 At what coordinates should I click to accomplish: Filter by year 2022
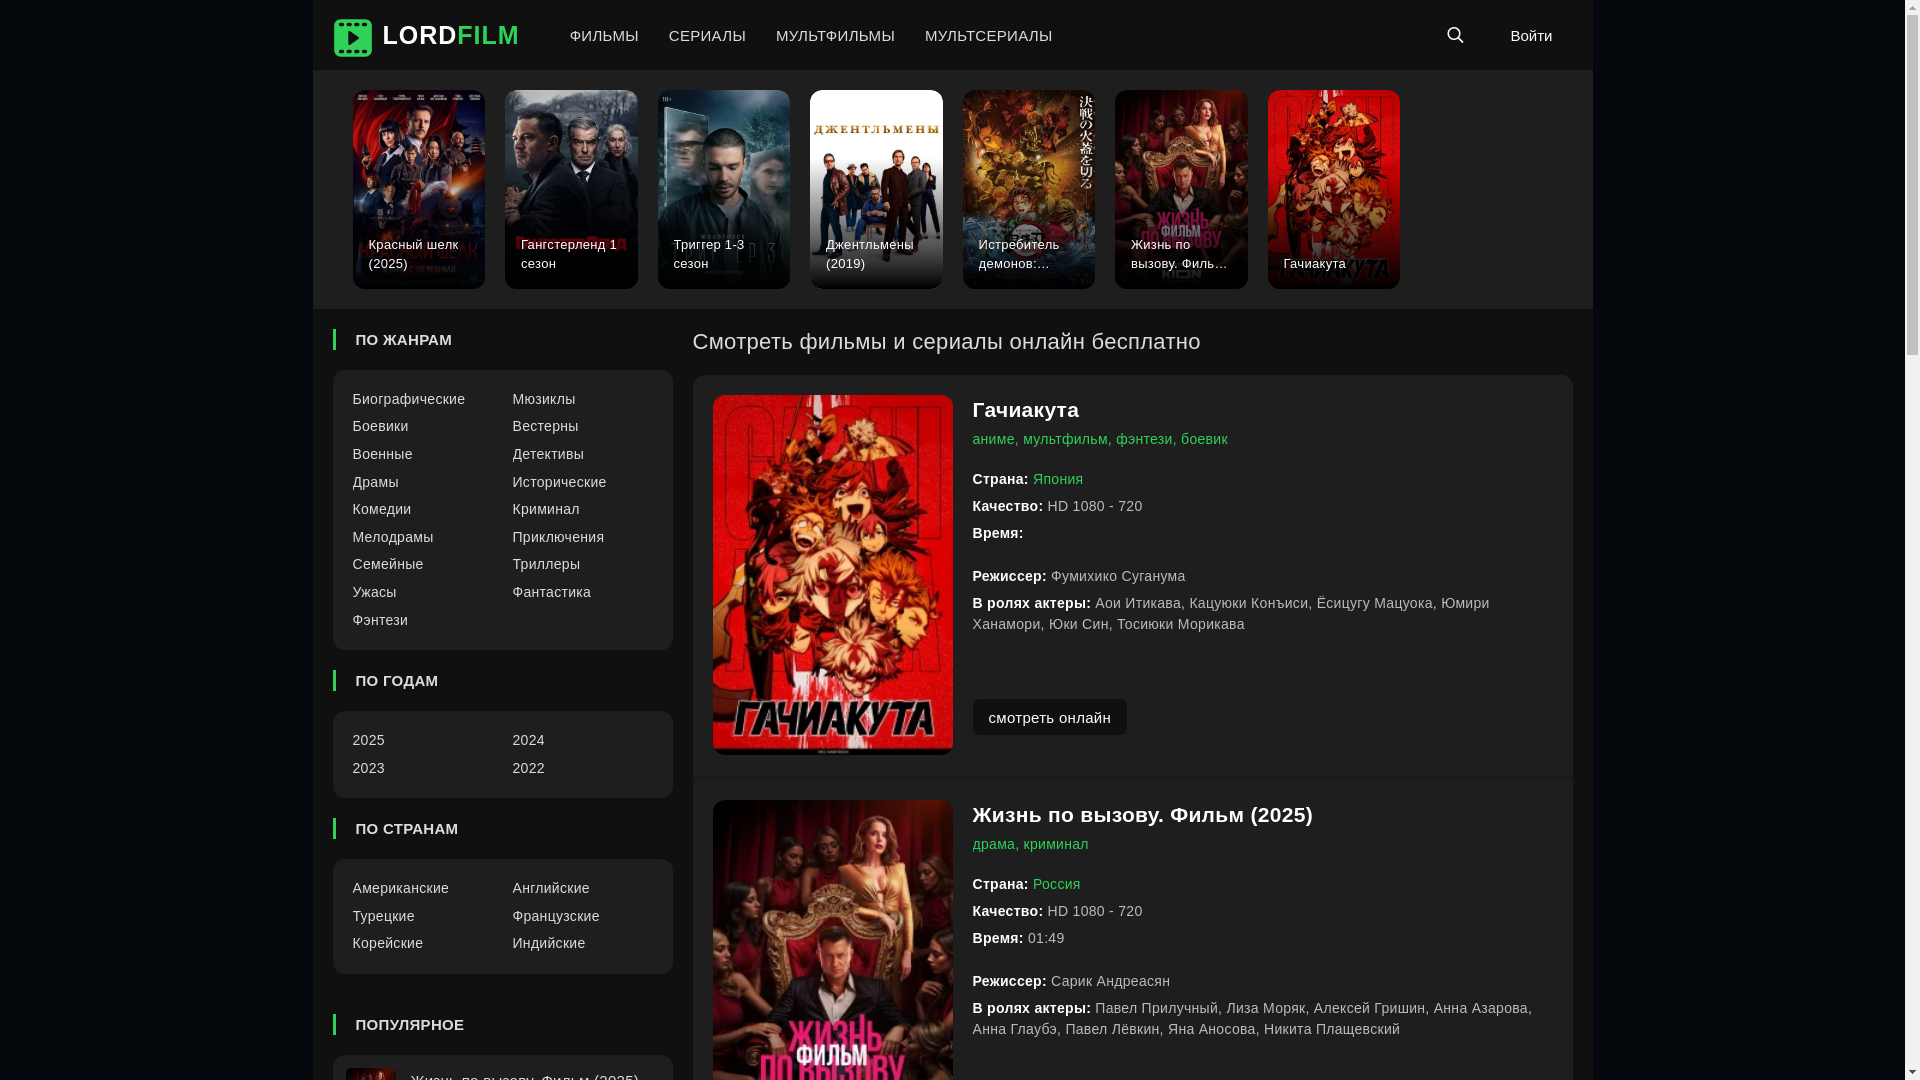point(528,768)
